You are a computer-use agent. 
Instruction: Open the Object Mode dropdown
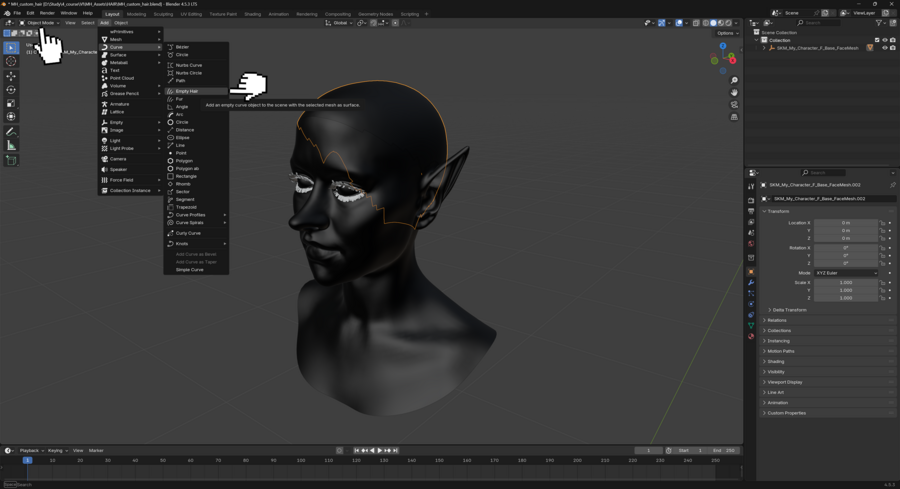[x=41, y=23]
